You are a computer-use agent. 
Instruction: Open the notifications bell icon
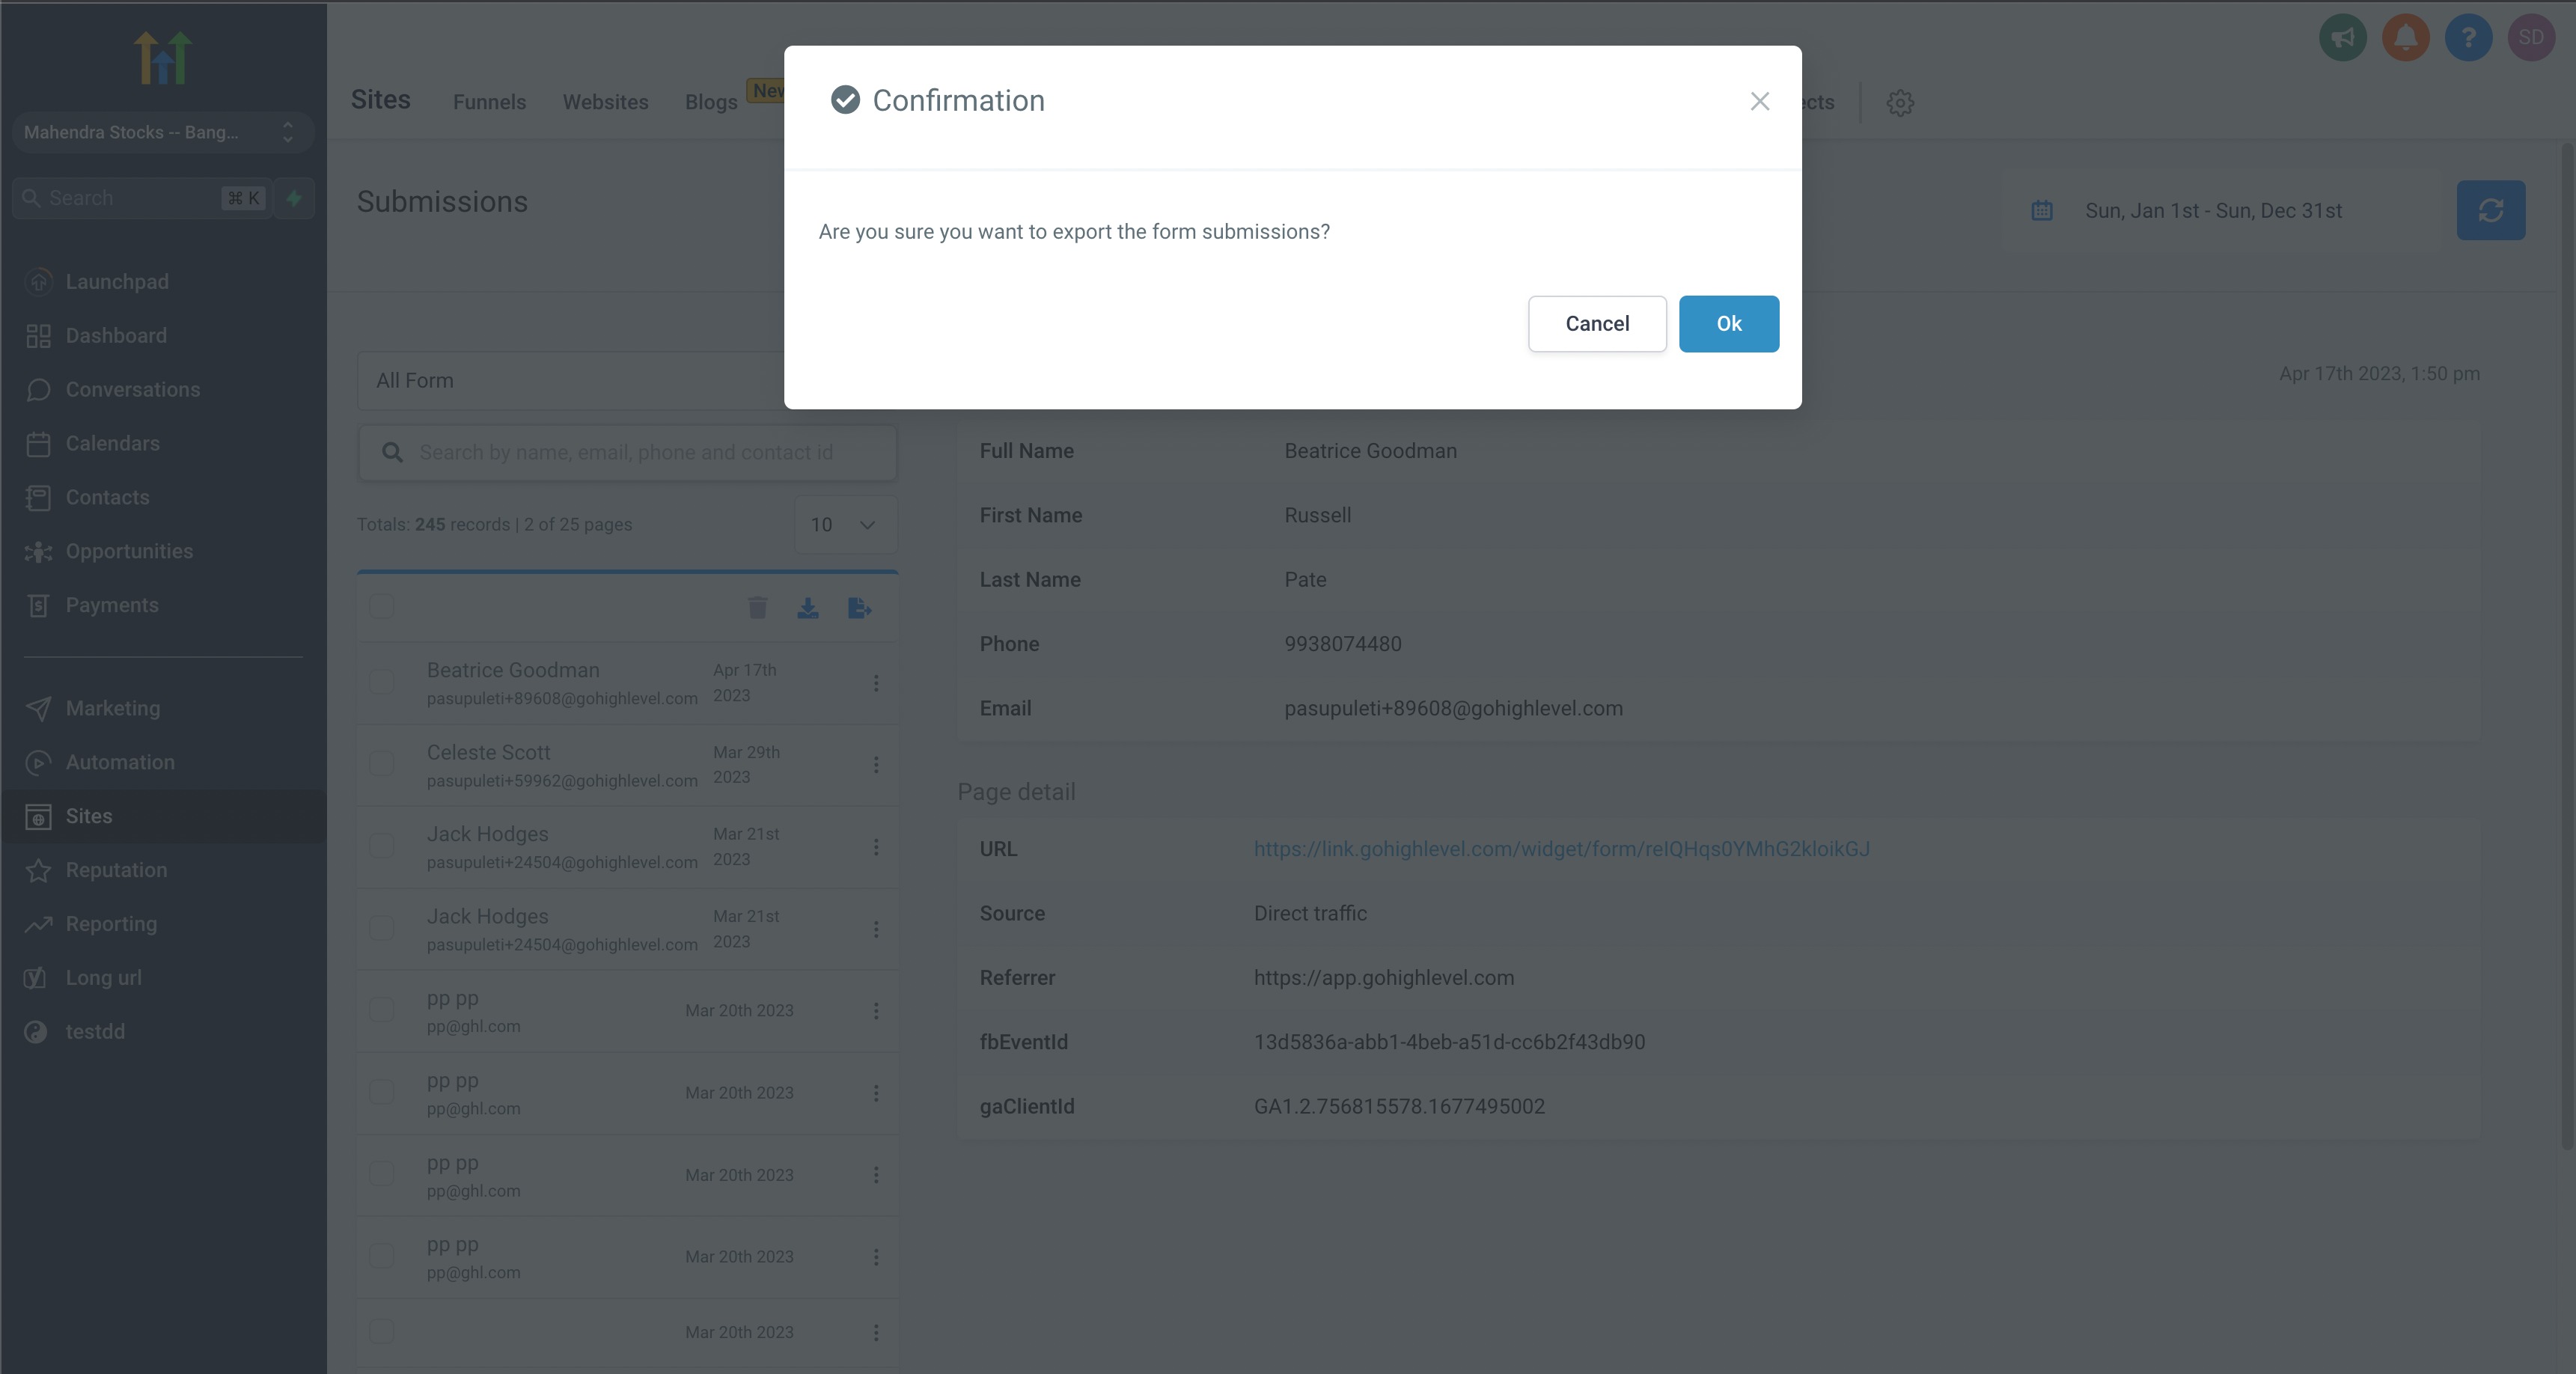pyautogui.click(x=2405, y=38)
